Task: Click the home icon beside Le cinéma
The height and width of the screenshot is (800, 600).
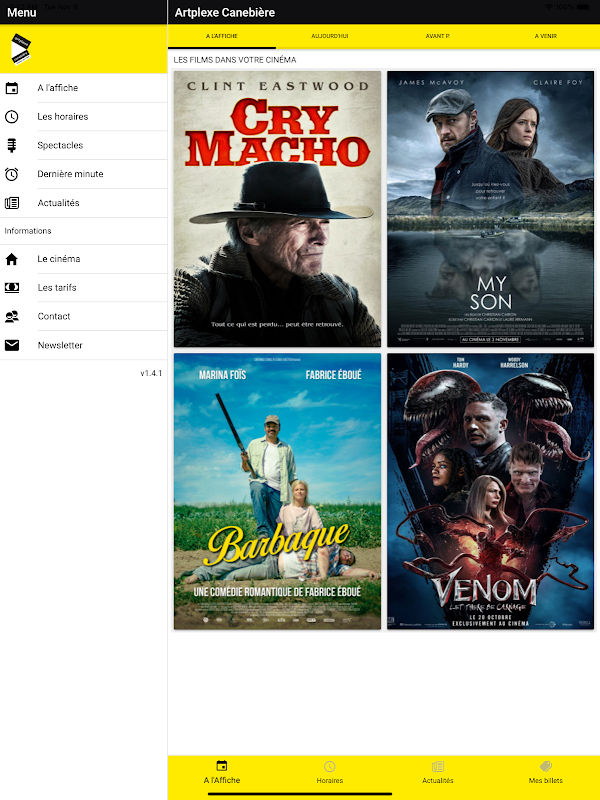Action: pyautogui.click(x=12, y=259)
